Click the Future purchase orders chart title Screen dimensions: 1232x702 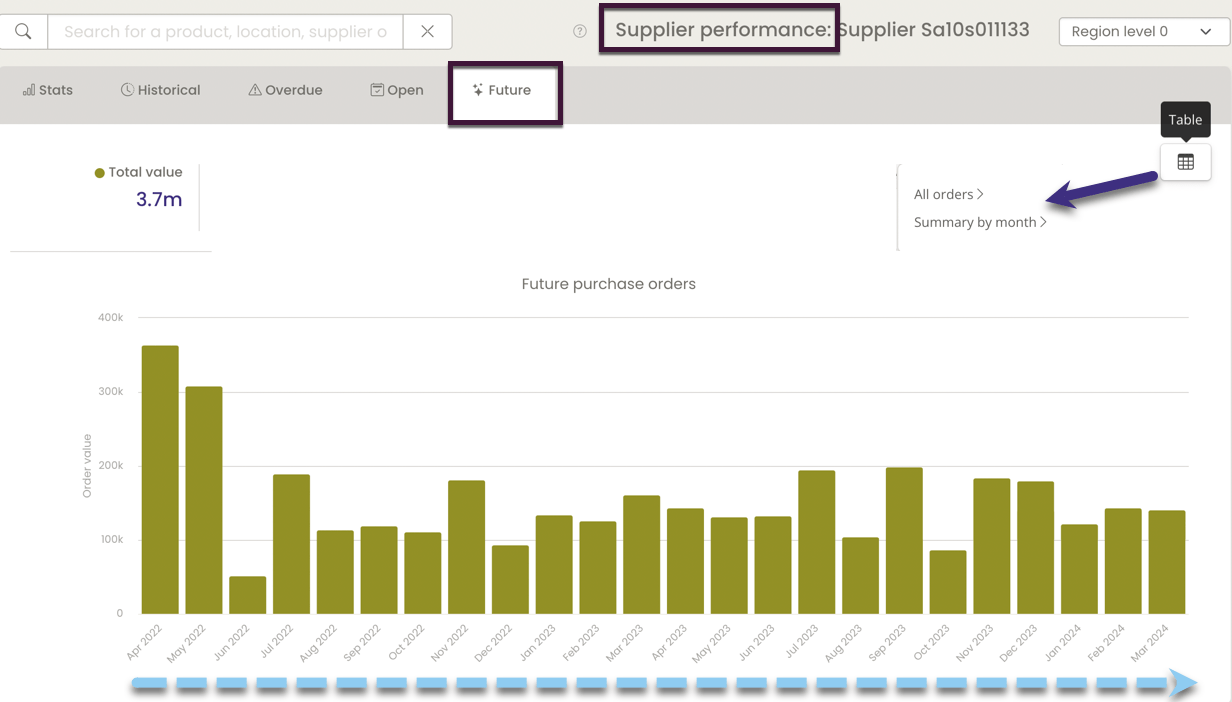609,284
